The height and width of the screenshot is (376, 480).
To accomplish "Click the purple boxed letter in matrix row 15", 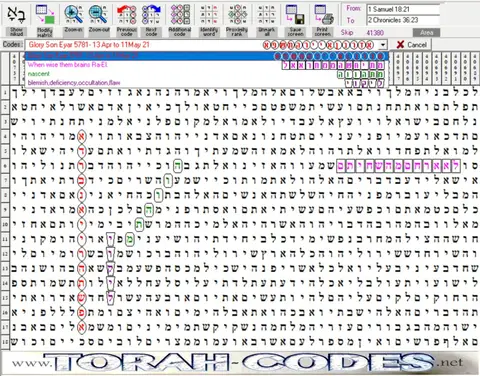I will (x=110, y=298).
